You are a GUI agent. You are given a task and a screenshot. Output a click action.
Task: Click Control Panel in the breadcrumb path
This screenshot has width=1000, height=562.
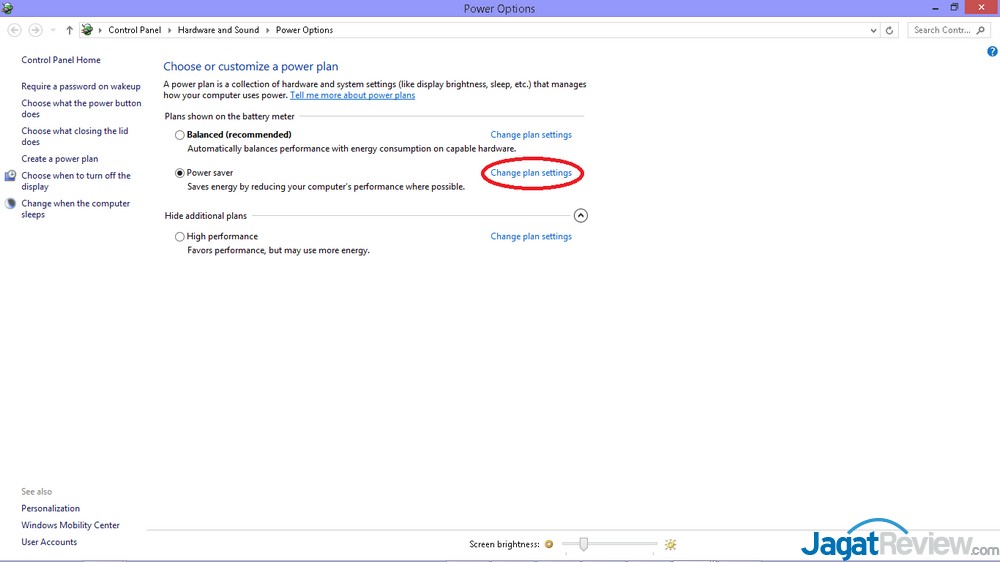[134, 30]
